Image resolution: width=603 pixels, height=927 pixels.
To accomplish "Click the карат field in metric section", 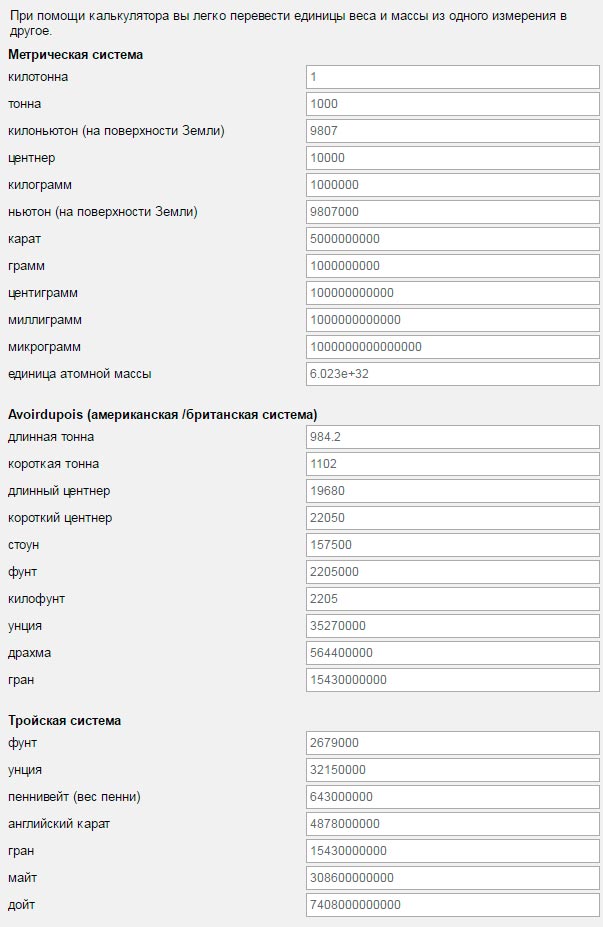I will point(453,239).
